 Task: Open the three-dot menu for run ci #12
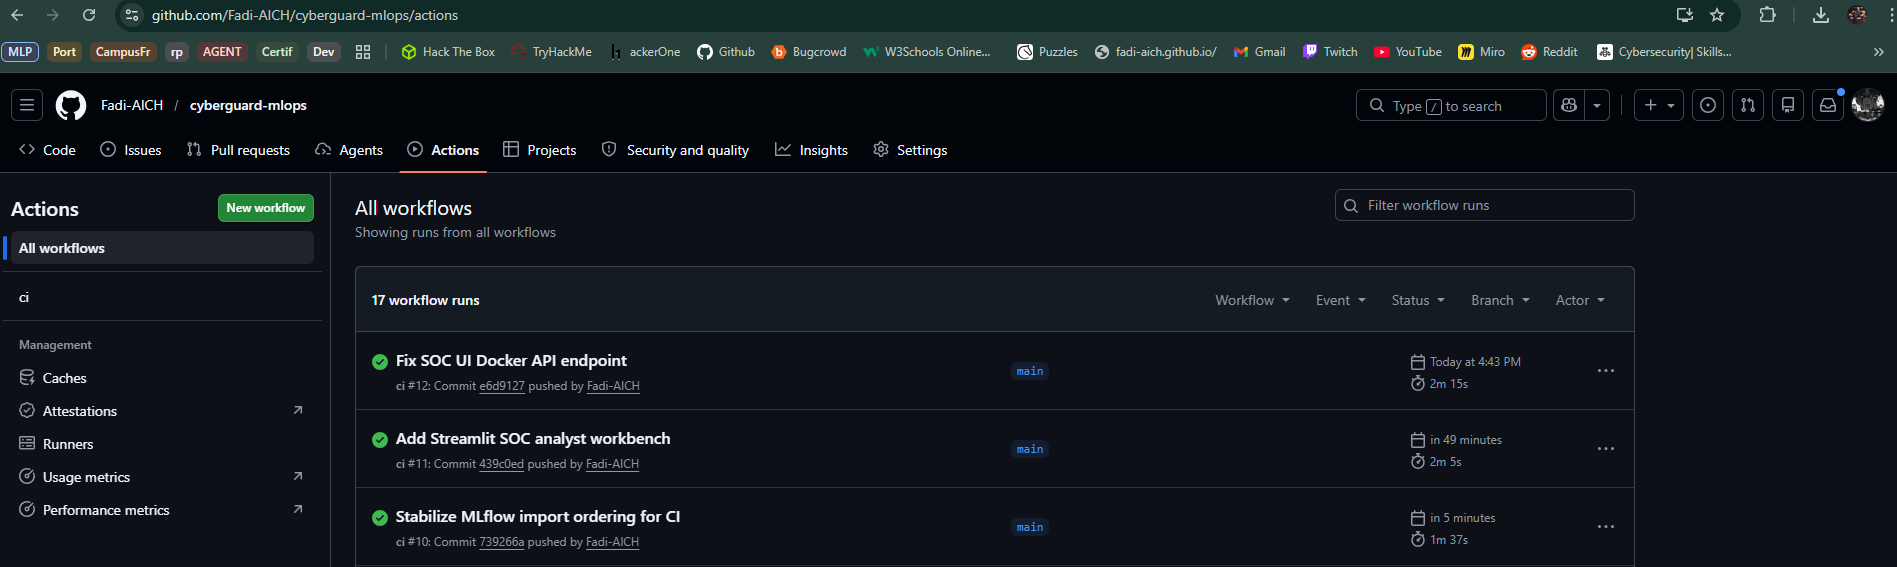click(1606, 371)
